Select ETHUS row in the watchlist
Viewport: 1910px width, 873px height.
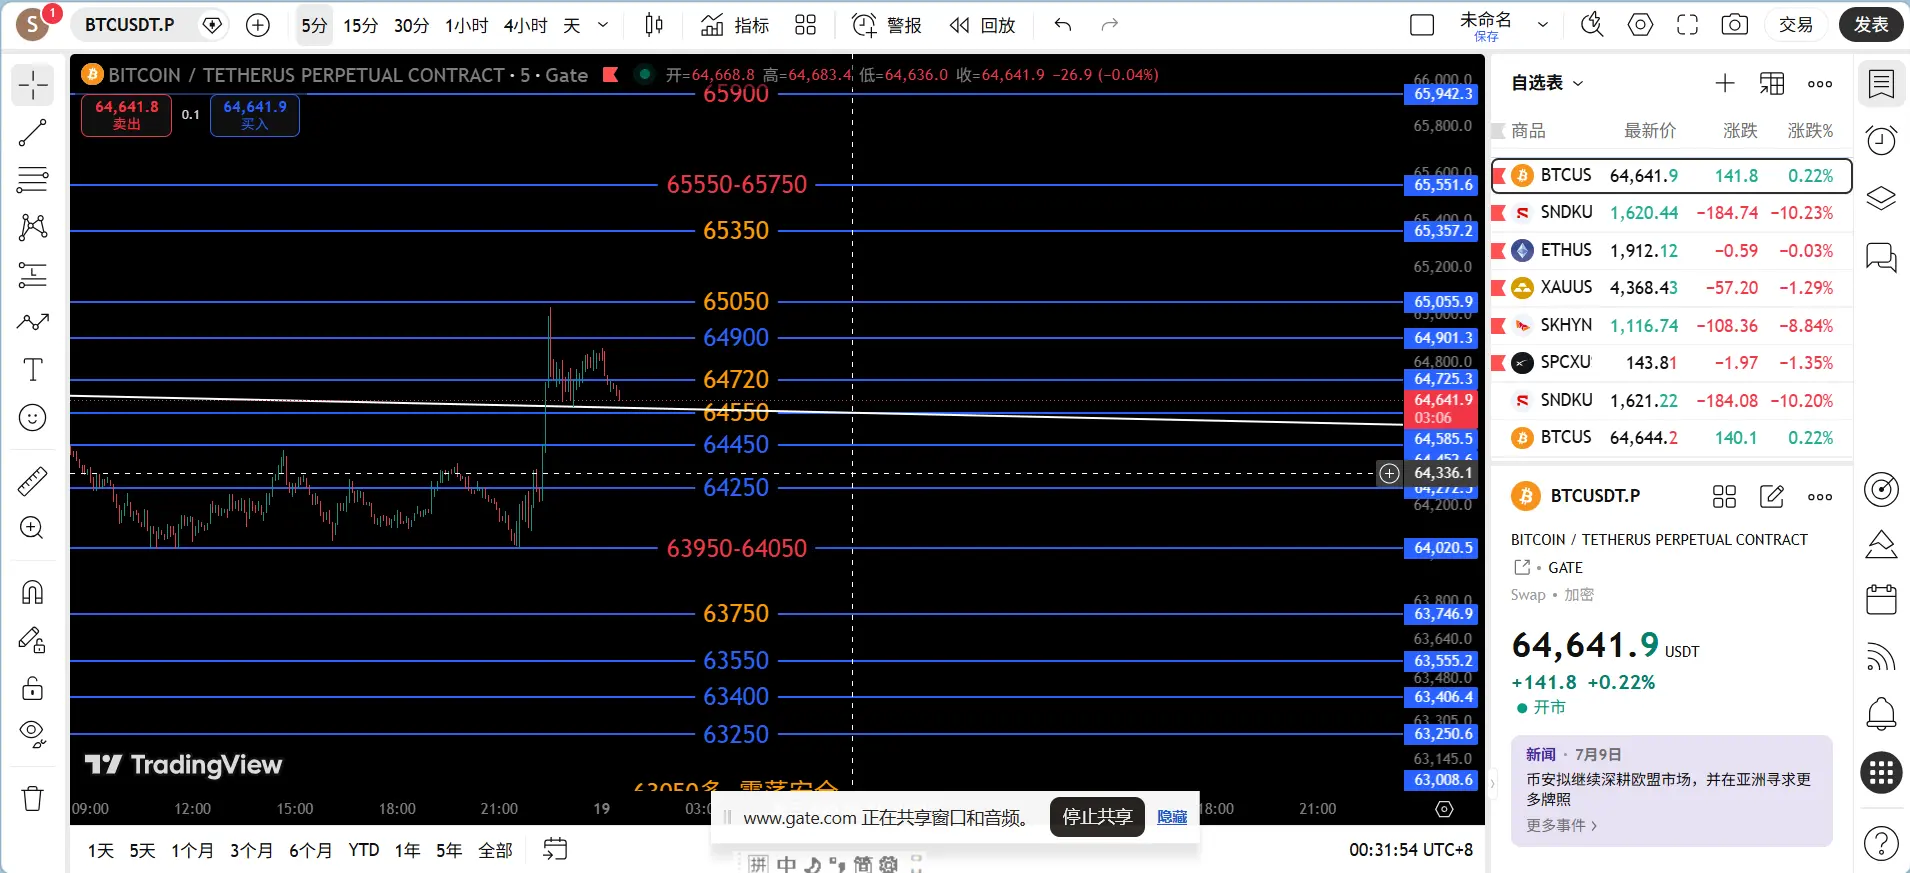[x=1671, y=250]
